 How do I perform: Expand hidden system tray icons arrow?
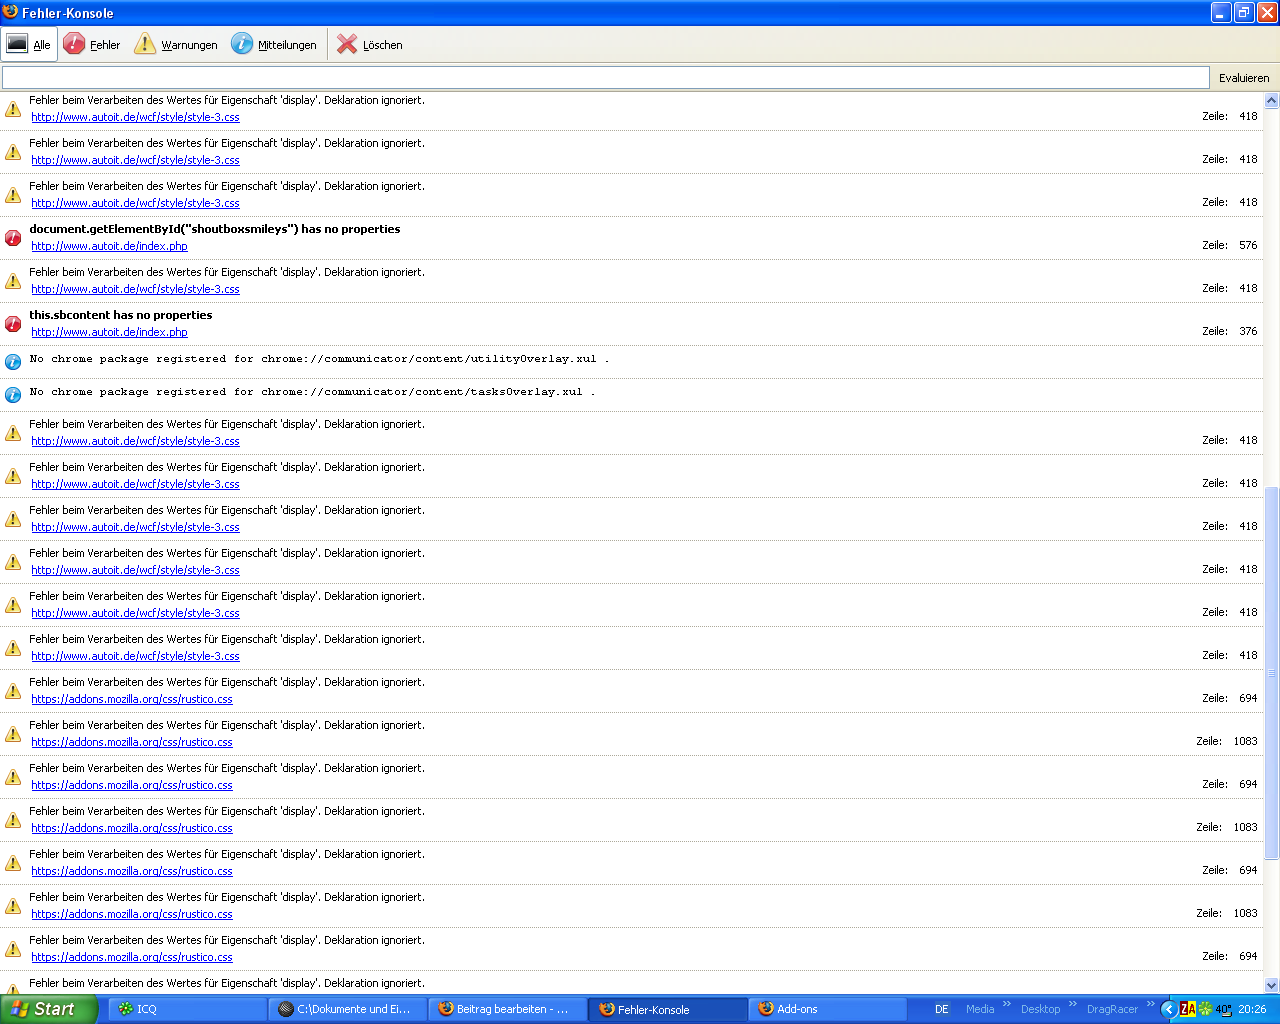[1168, 1009]
